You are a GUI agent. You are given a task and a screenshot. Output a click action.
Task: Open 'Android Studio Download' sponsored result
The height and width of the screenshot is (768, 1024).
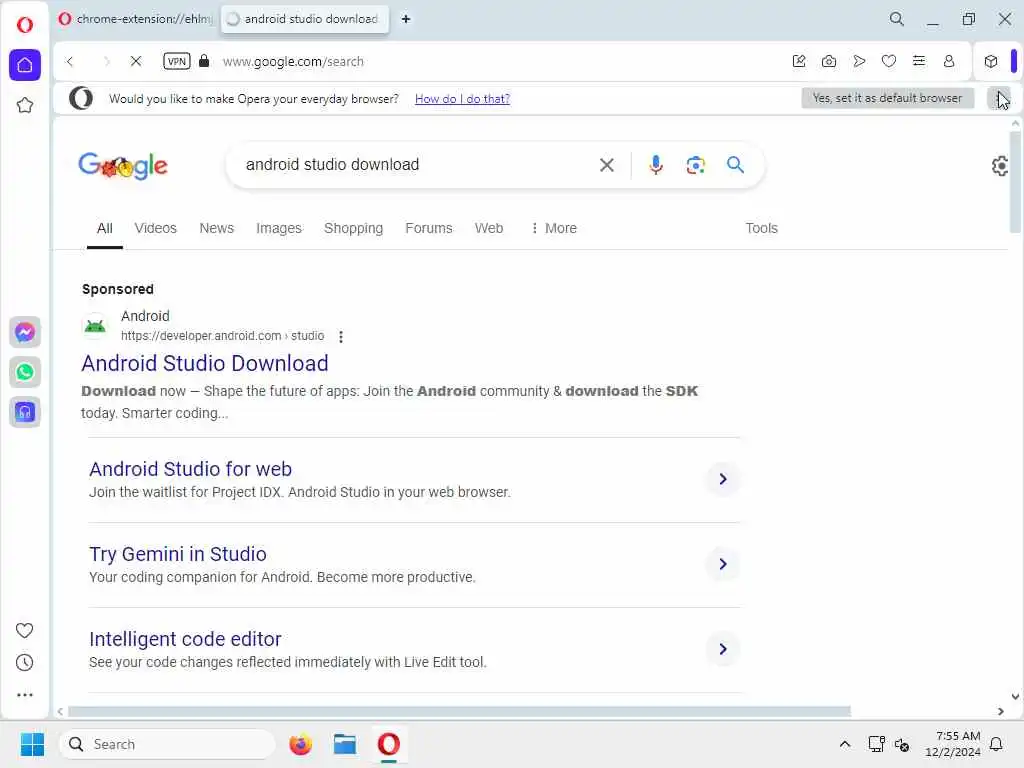[x=204, y=363]
